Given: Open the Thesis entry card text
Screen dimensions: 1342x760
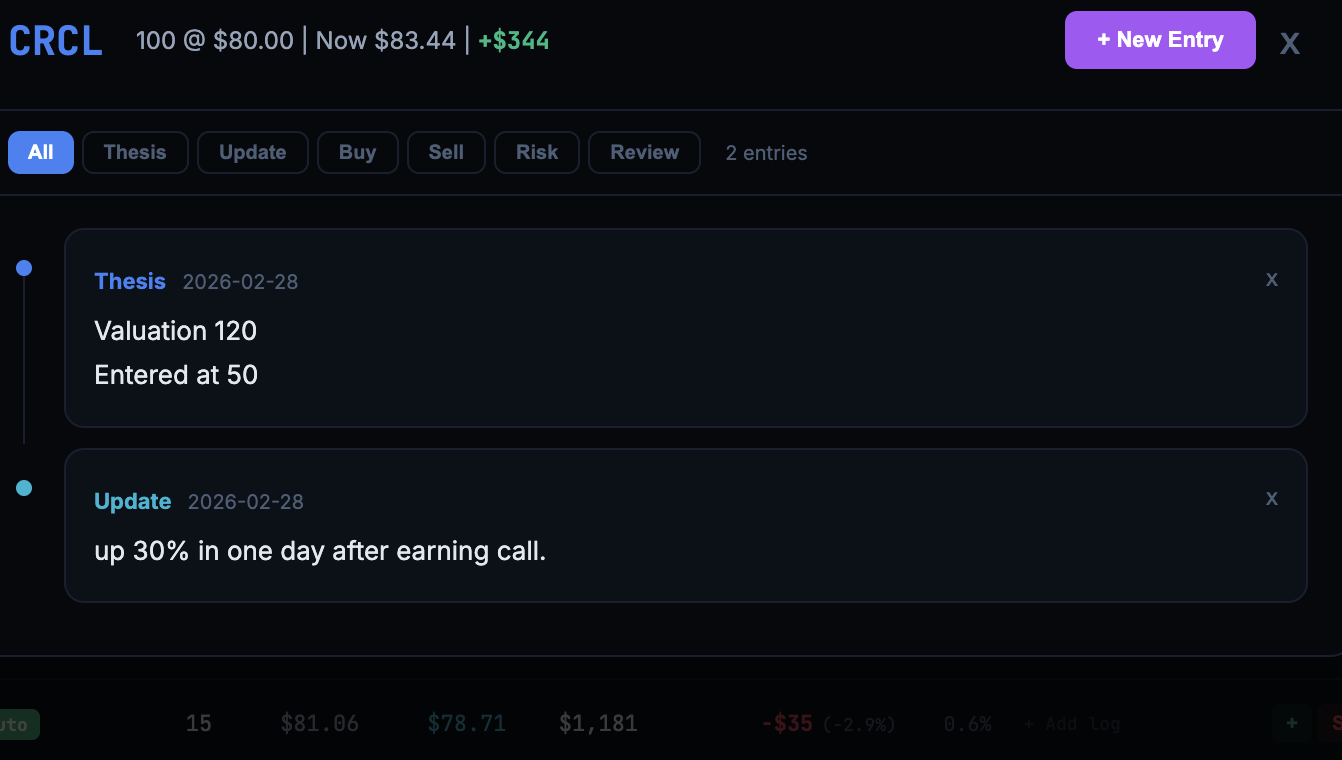Looking at the screenshot, I should (176, 352).
